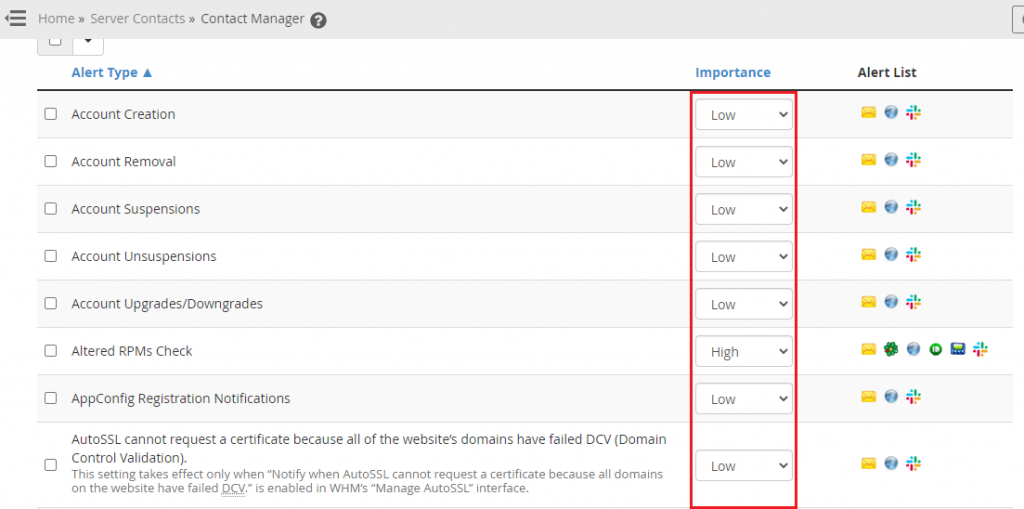This screenshot has width=1024, height=509.
Task: Expand the bulk selection caret dropdown
Action: click(x=88, y=42)
